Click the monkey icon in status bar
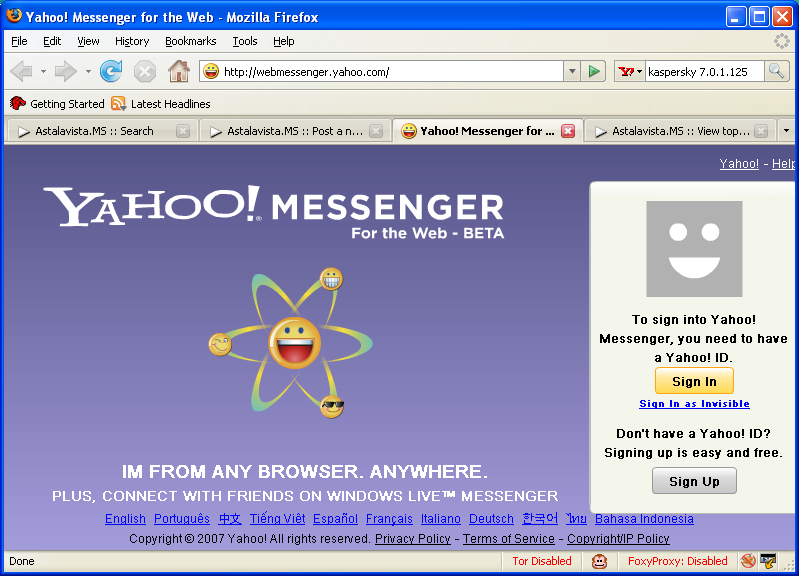This screenshot has width=799, height=576. click(599, 561)
